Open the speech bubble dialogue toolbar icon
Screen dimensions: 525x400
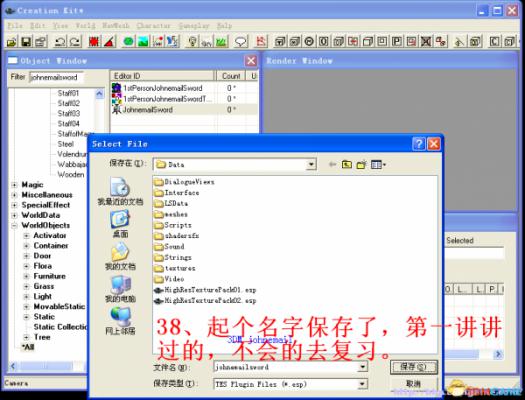coord(241,42)
